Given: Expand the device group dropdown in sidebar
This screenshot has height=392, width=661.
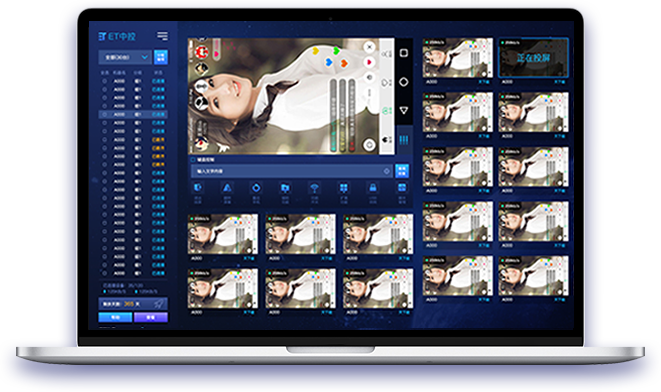Looking at the screenshot, I should 125,57.
